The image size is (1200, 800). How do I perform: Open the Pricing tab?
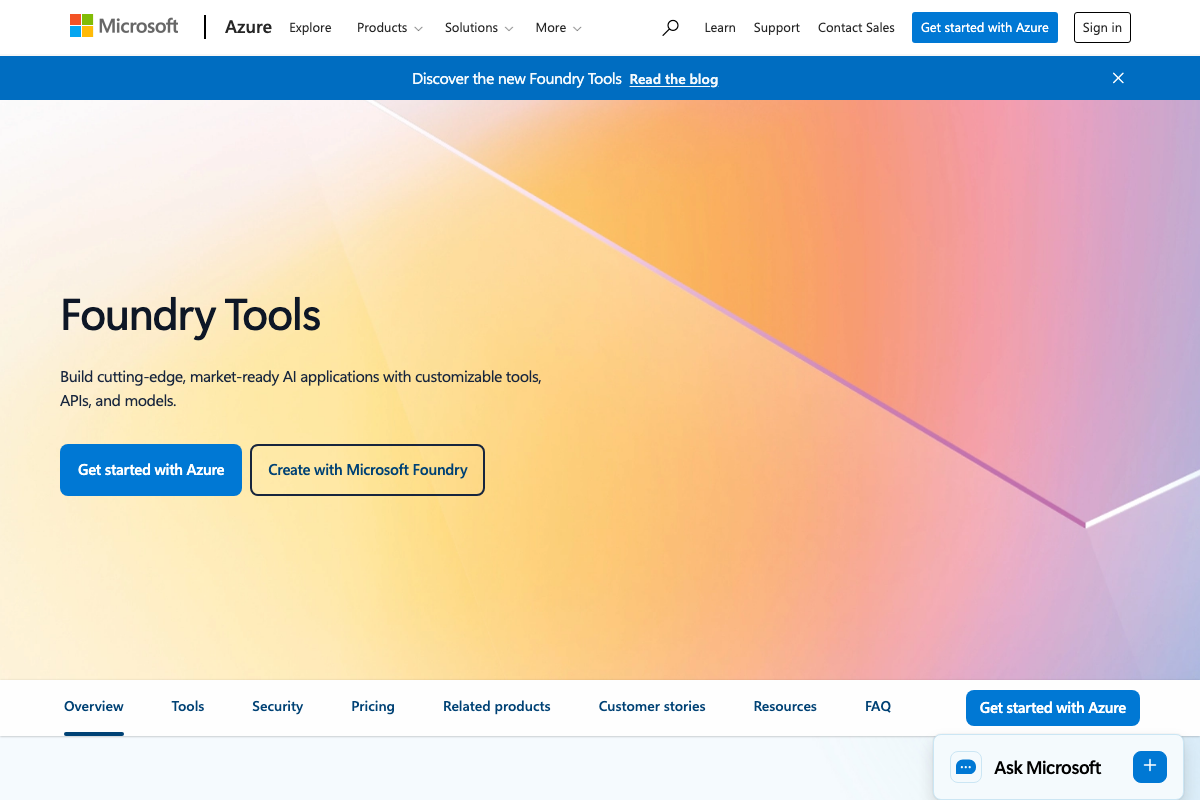click(373, 706)
